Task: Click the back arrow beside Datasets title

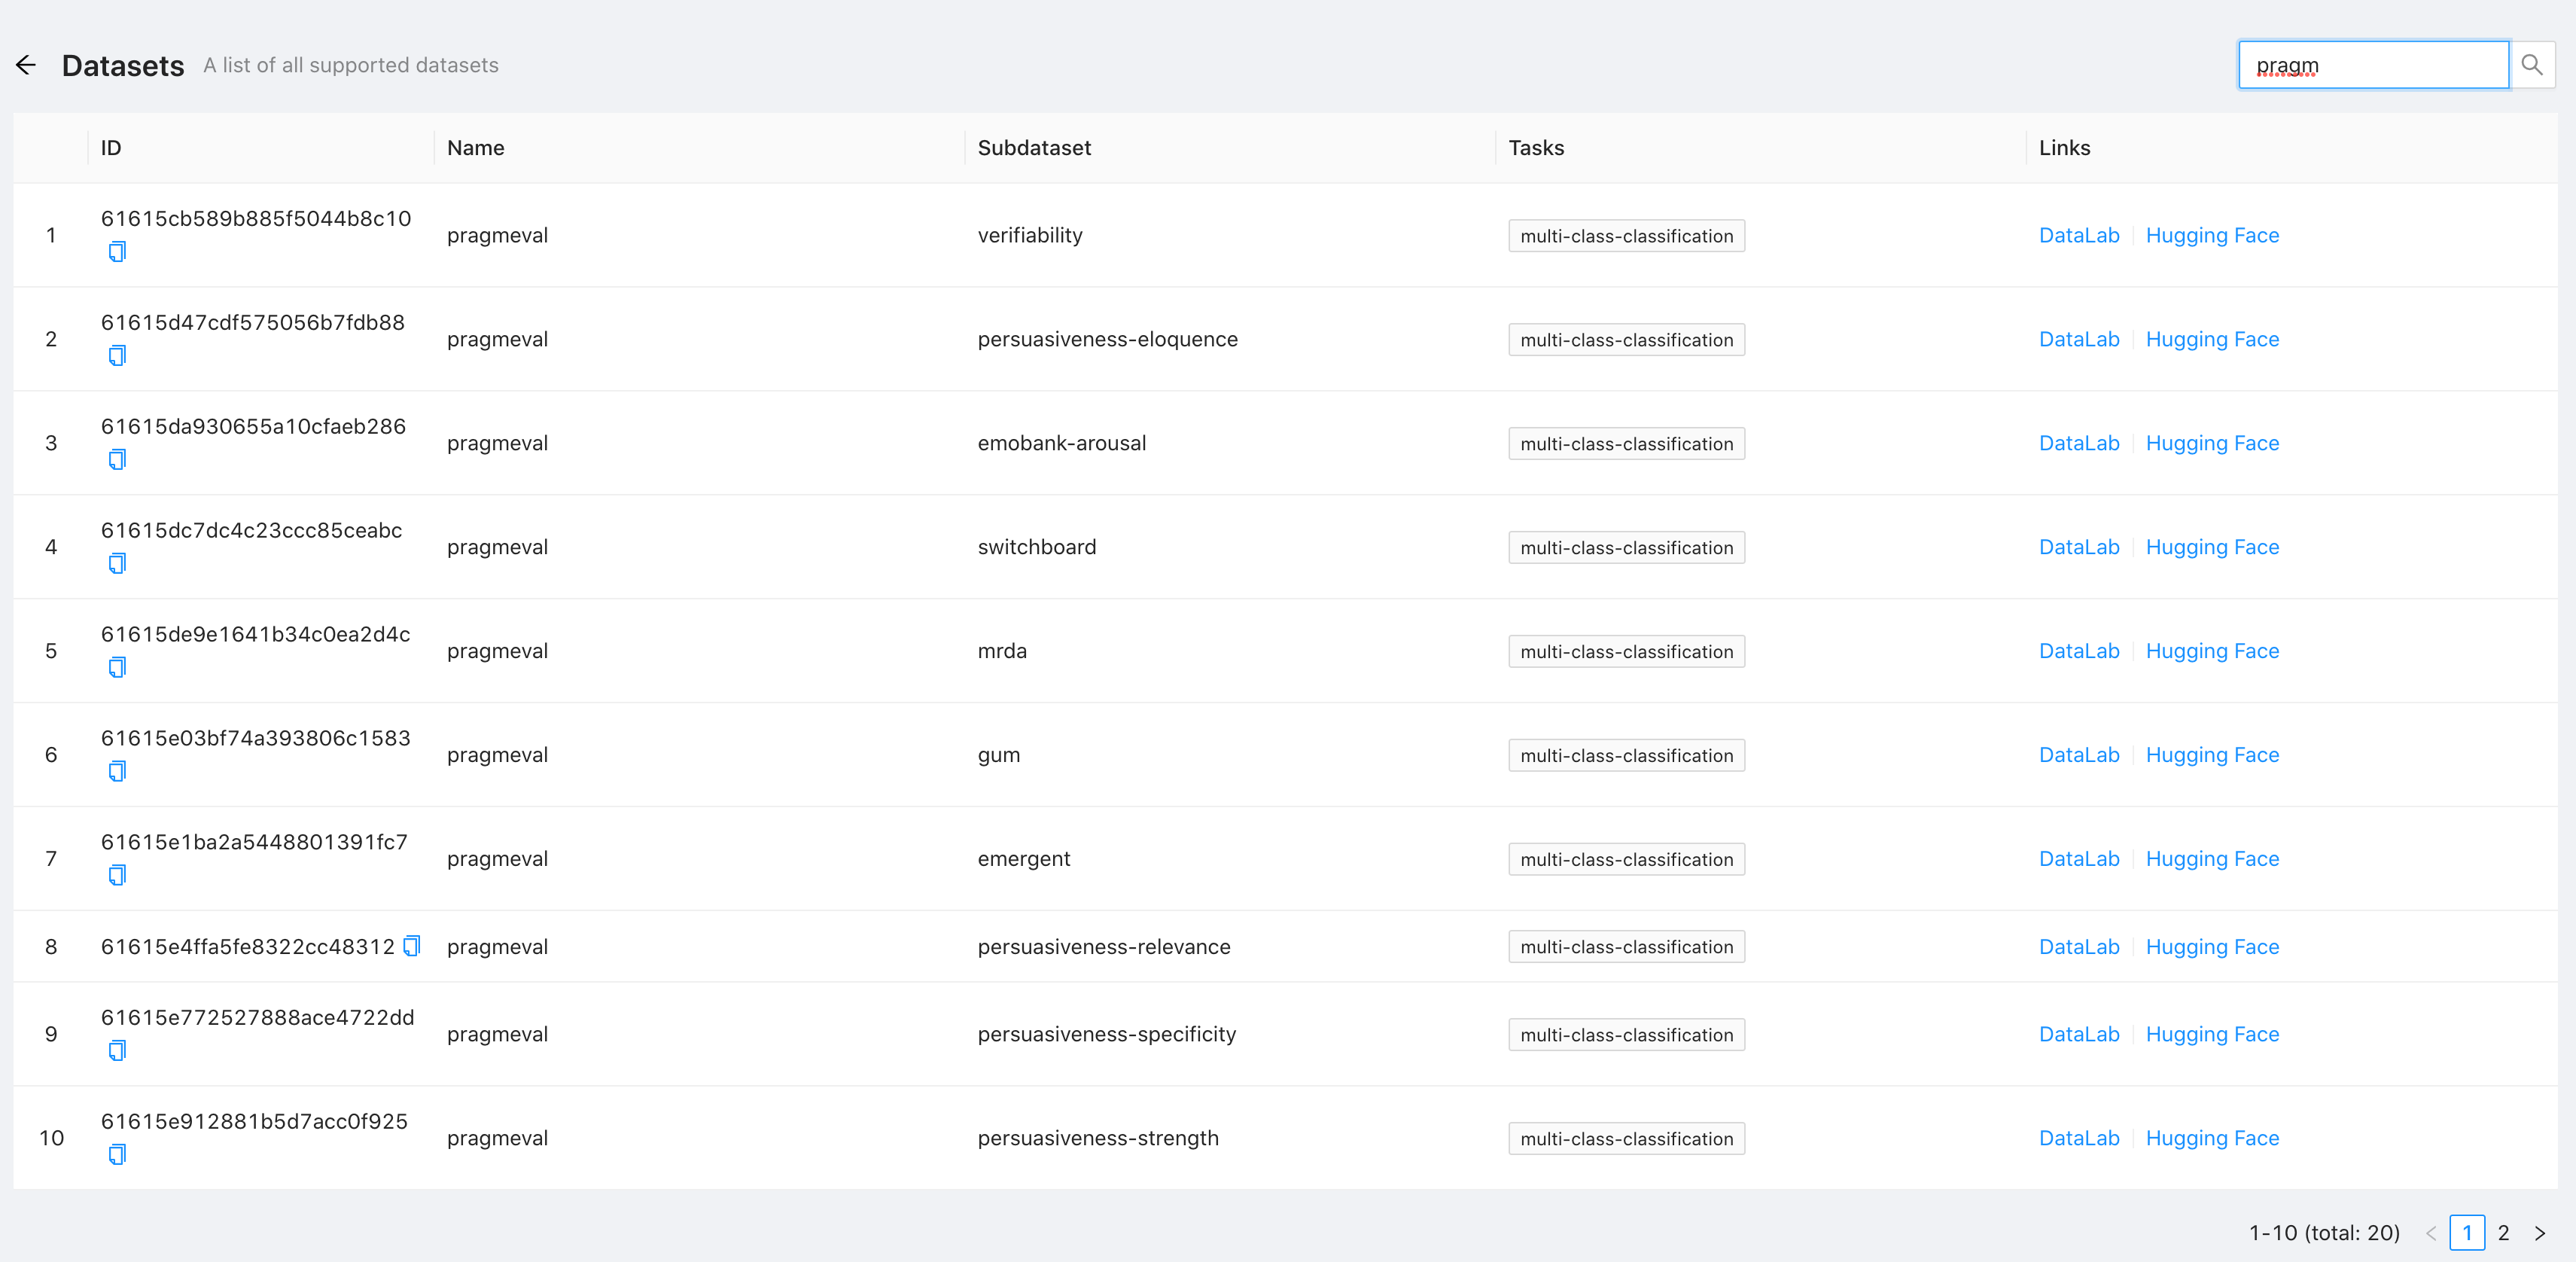Action: (x=25, y=64)
